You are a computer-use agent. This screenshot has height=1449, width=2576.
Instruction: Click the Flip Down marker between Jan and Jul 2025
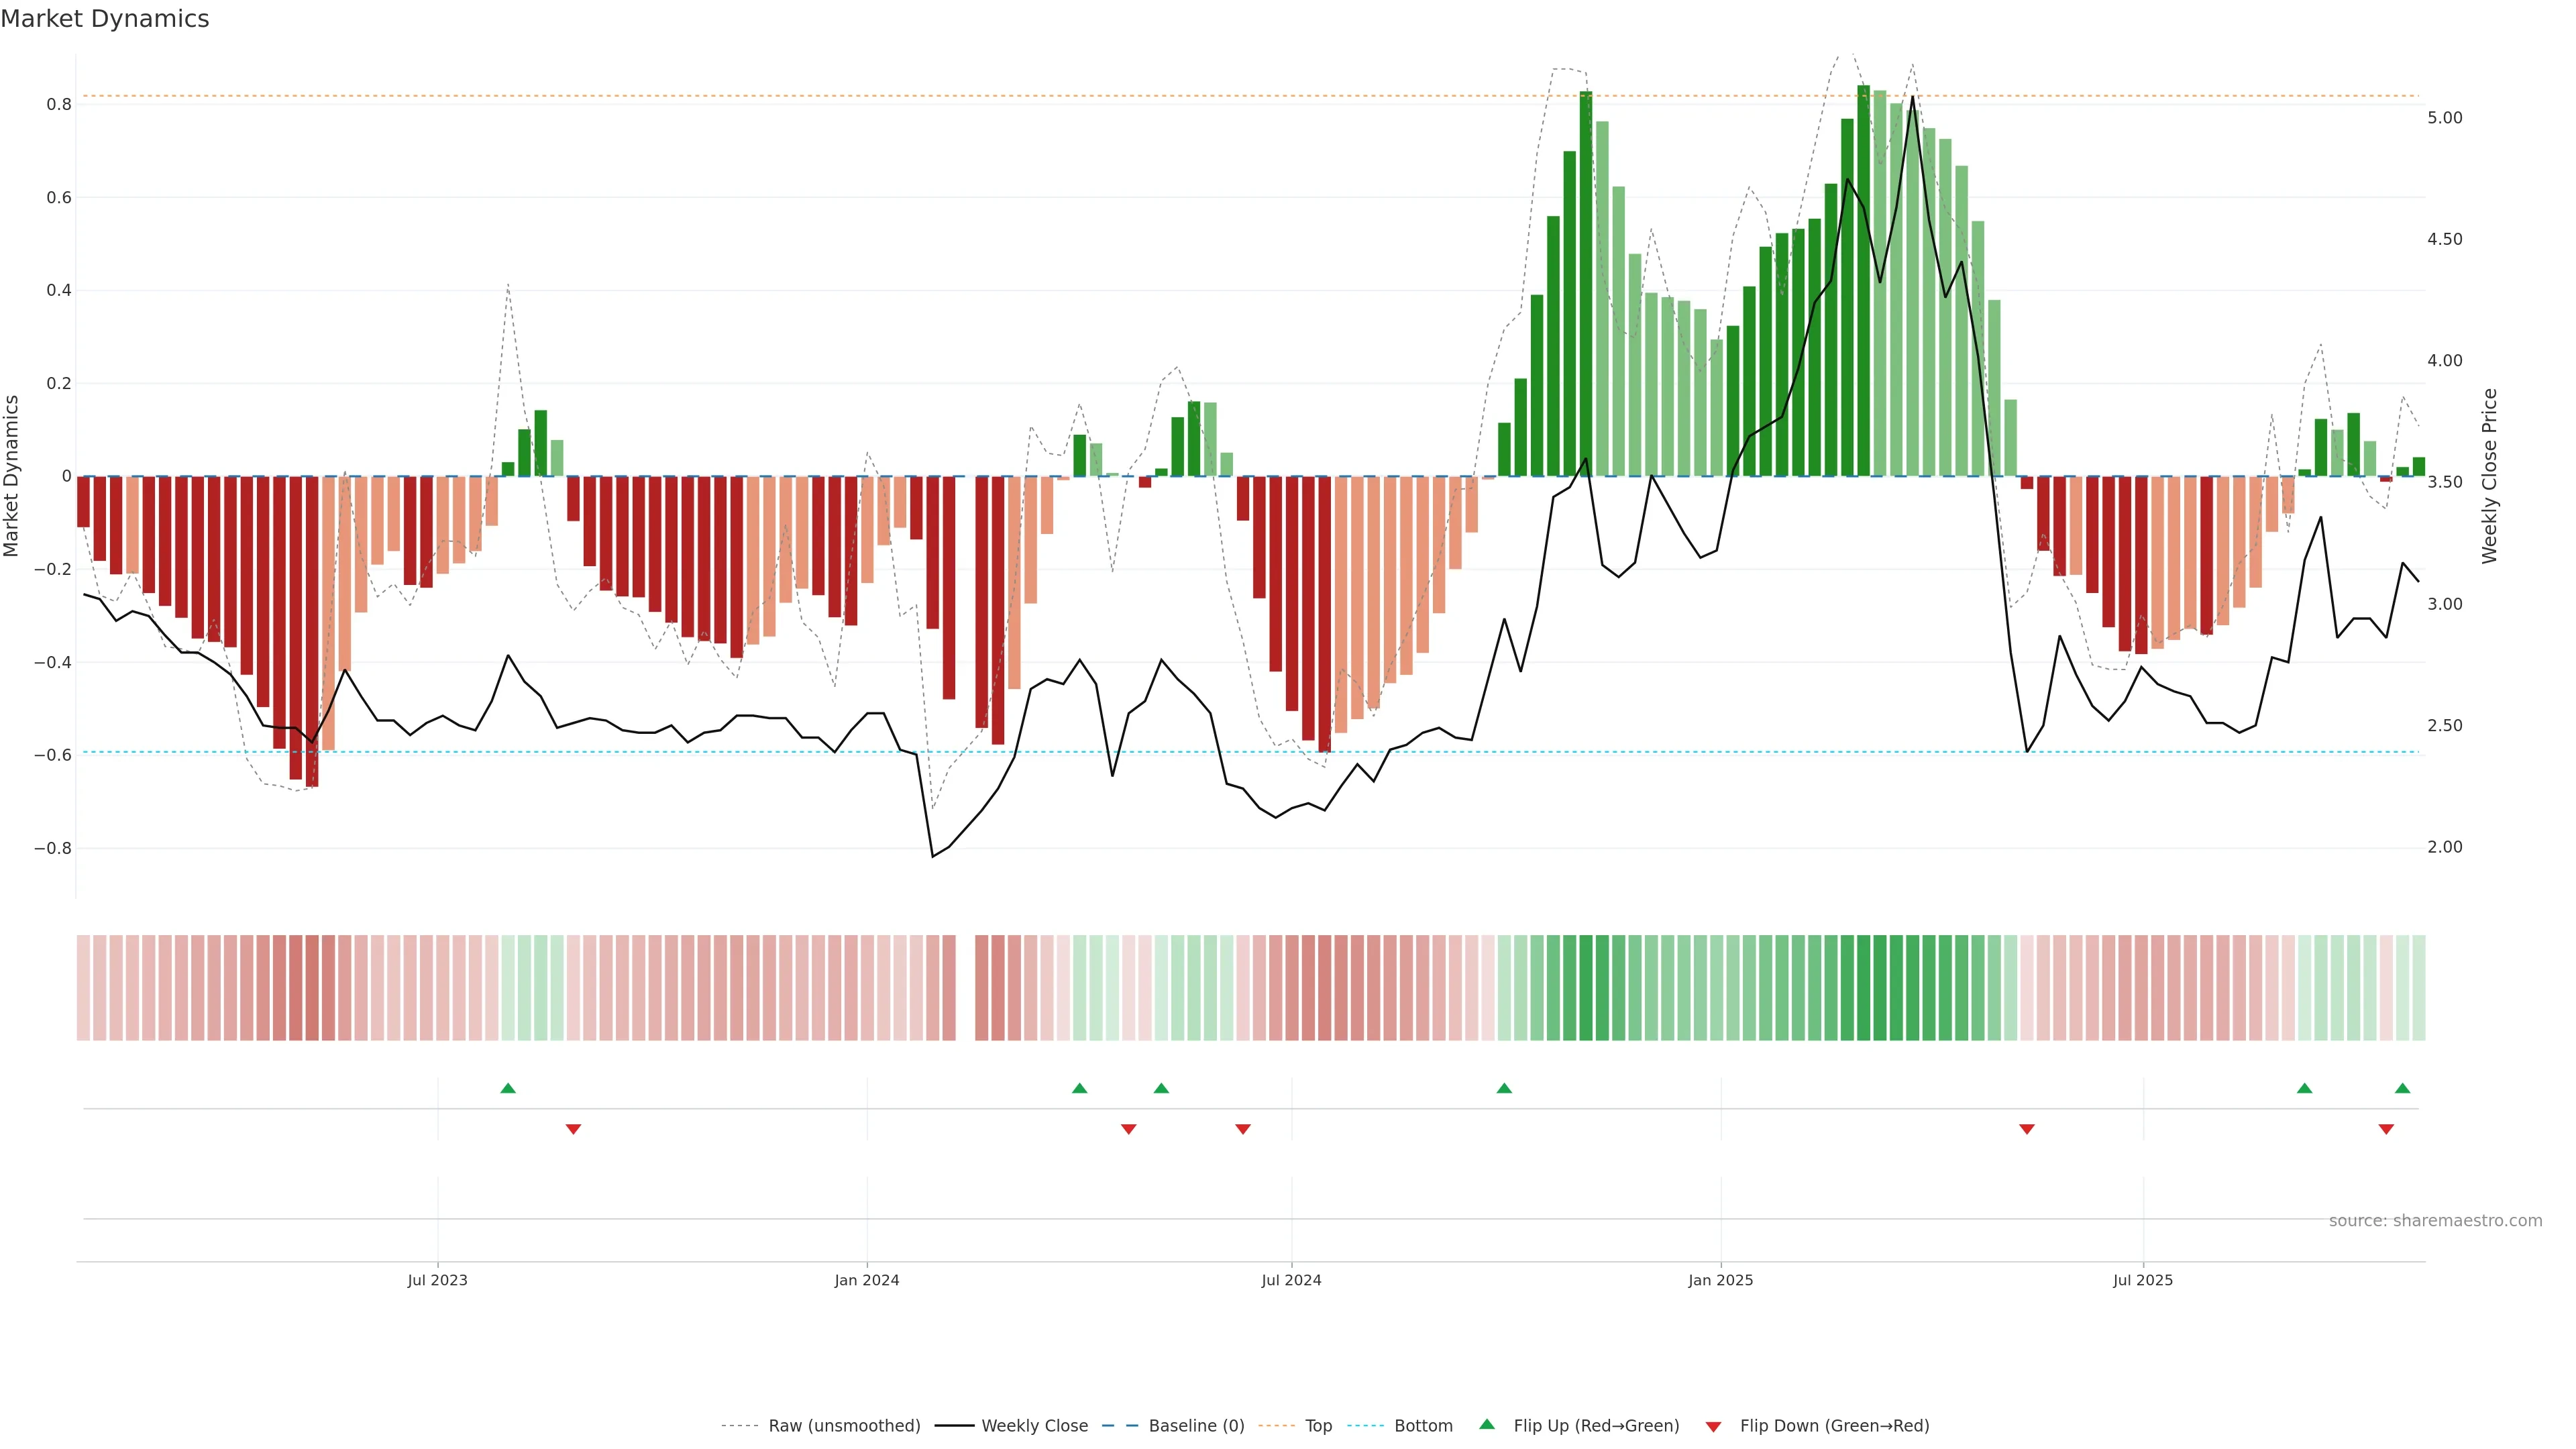point(2027,1129)
